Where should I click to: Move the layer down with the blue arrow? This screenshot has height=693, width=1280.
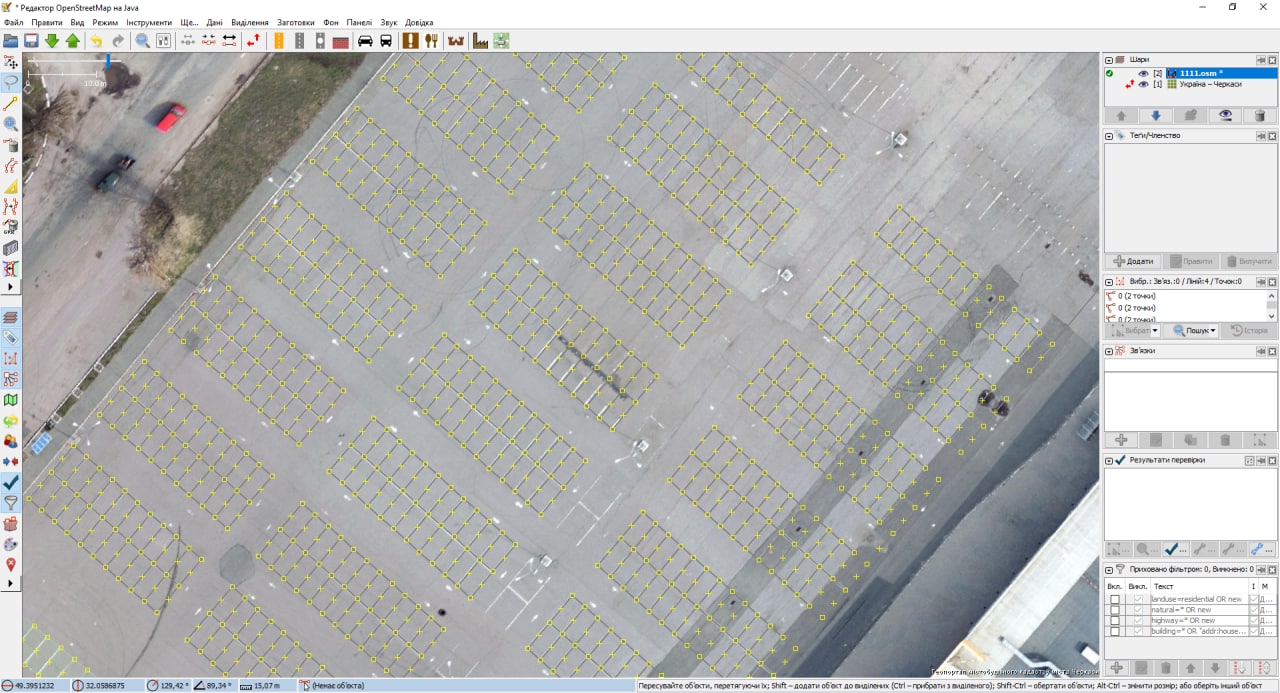(x=1156, y=116)
